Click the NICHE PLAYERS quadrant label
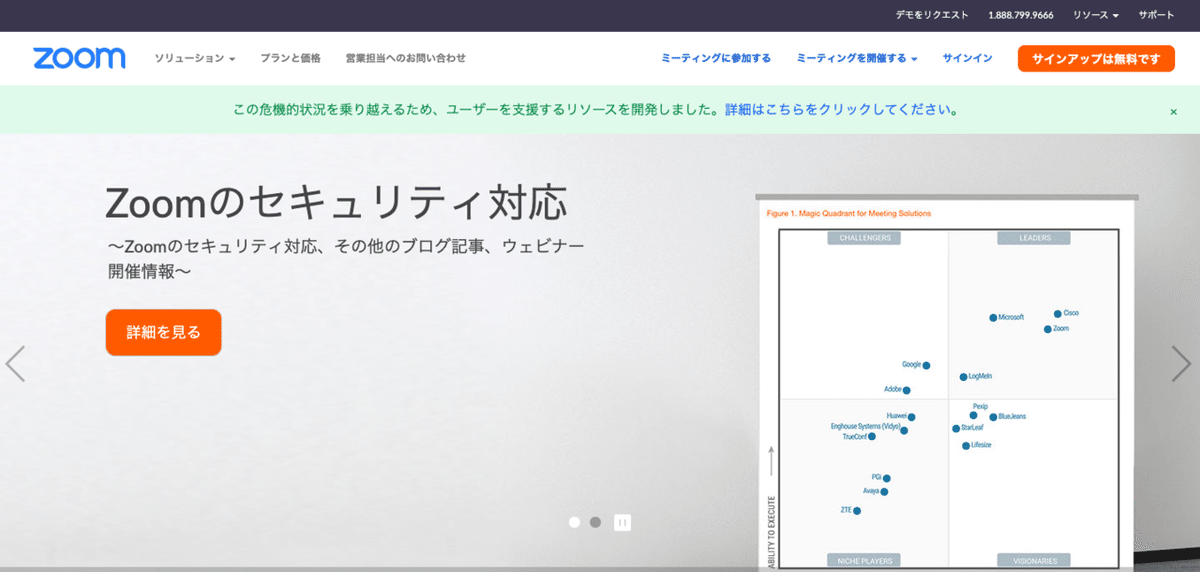Image resolution: width=1200 pixels, height=572 pixels. tap(864, 560)
